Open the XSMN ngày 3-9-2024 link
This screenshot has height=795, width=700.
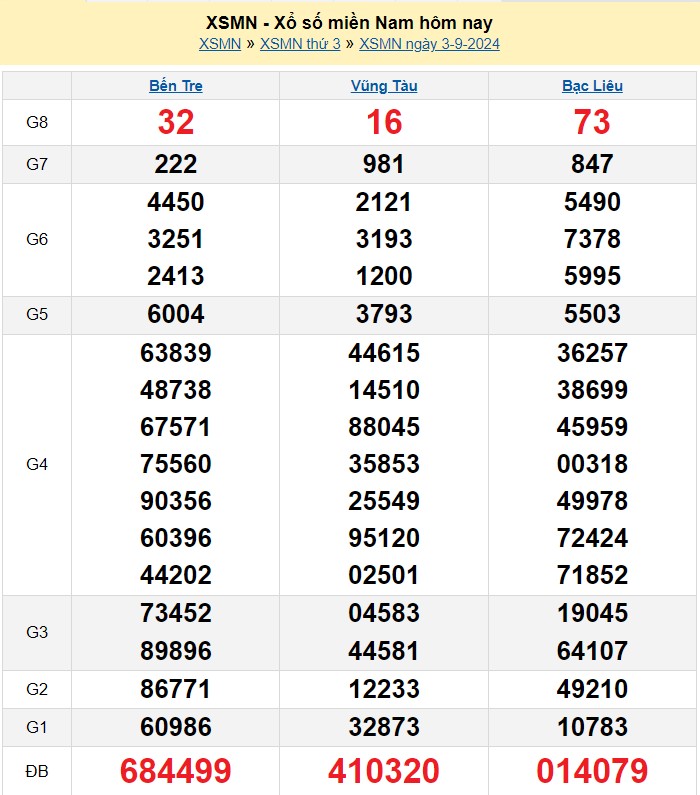tap(429, 44)
